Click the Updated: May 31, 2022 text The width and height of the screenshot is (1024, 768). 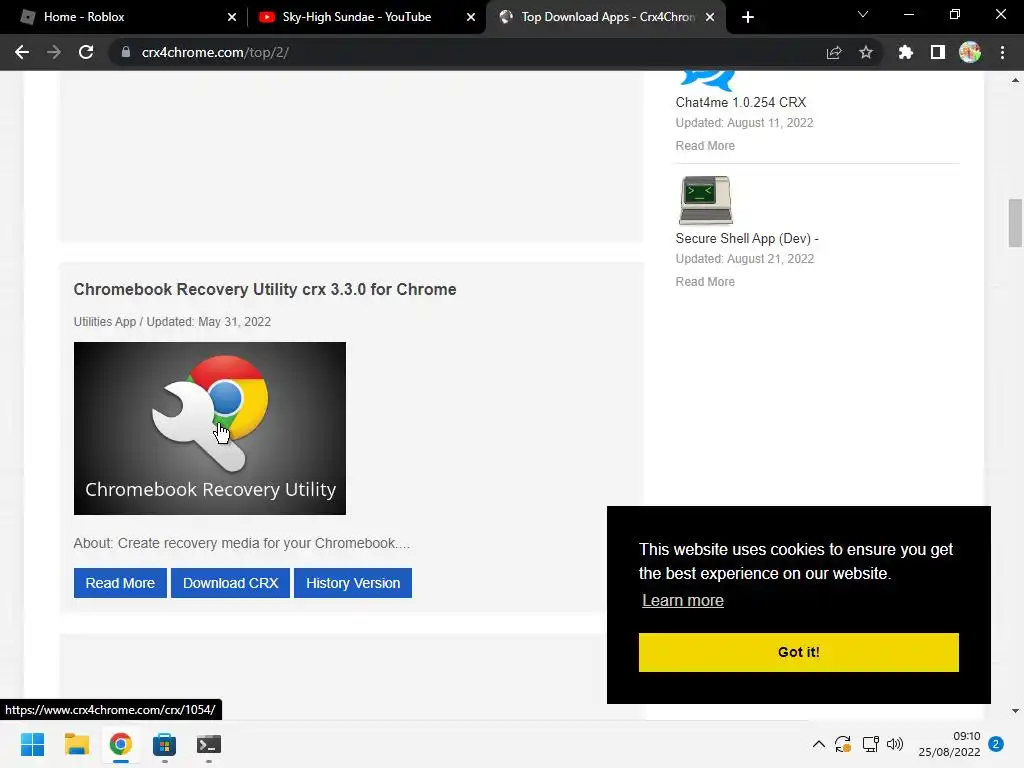(208, 322)
